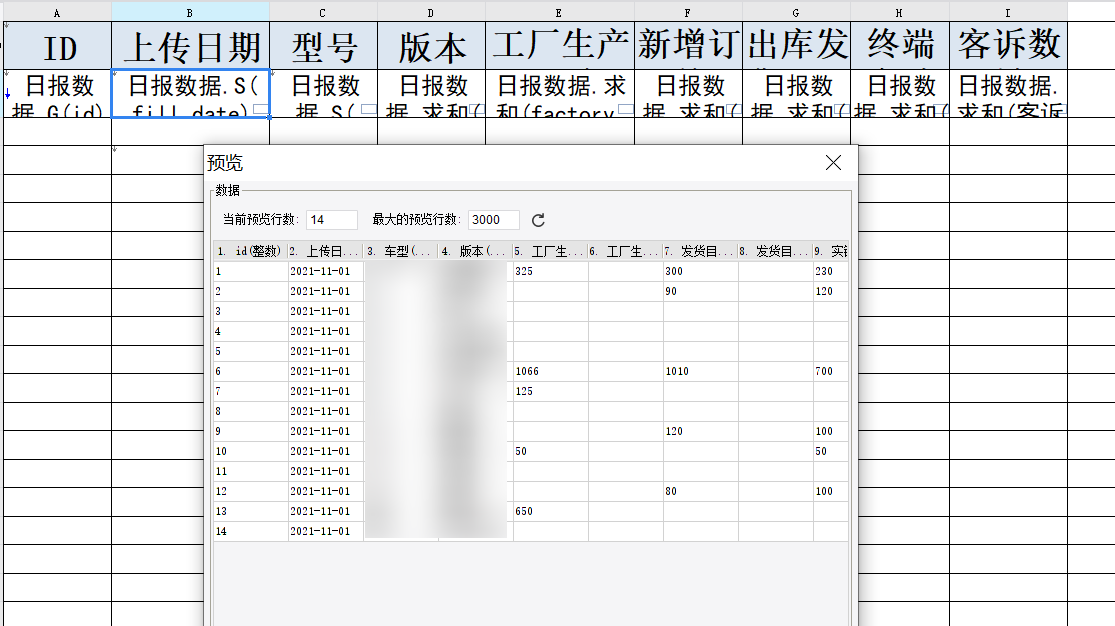Select the 客诉数 header cell
The height and width of the screenshot is (626, 1115).
[x=1008, y=46]
